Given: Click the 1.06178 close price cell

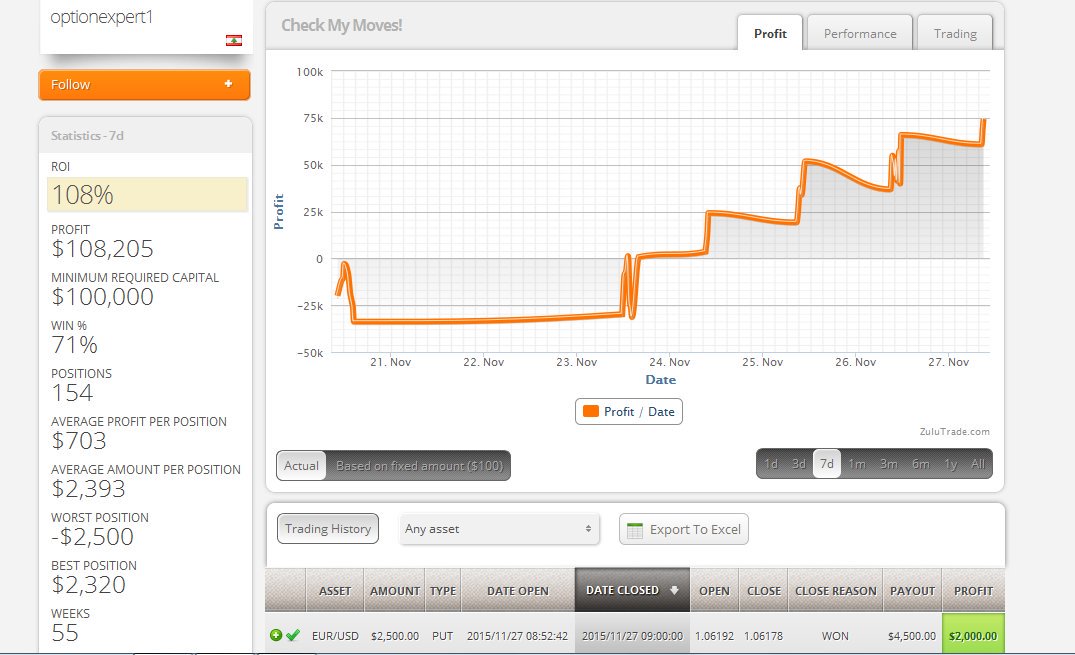Looking at the screenshot, I should 763,636.
